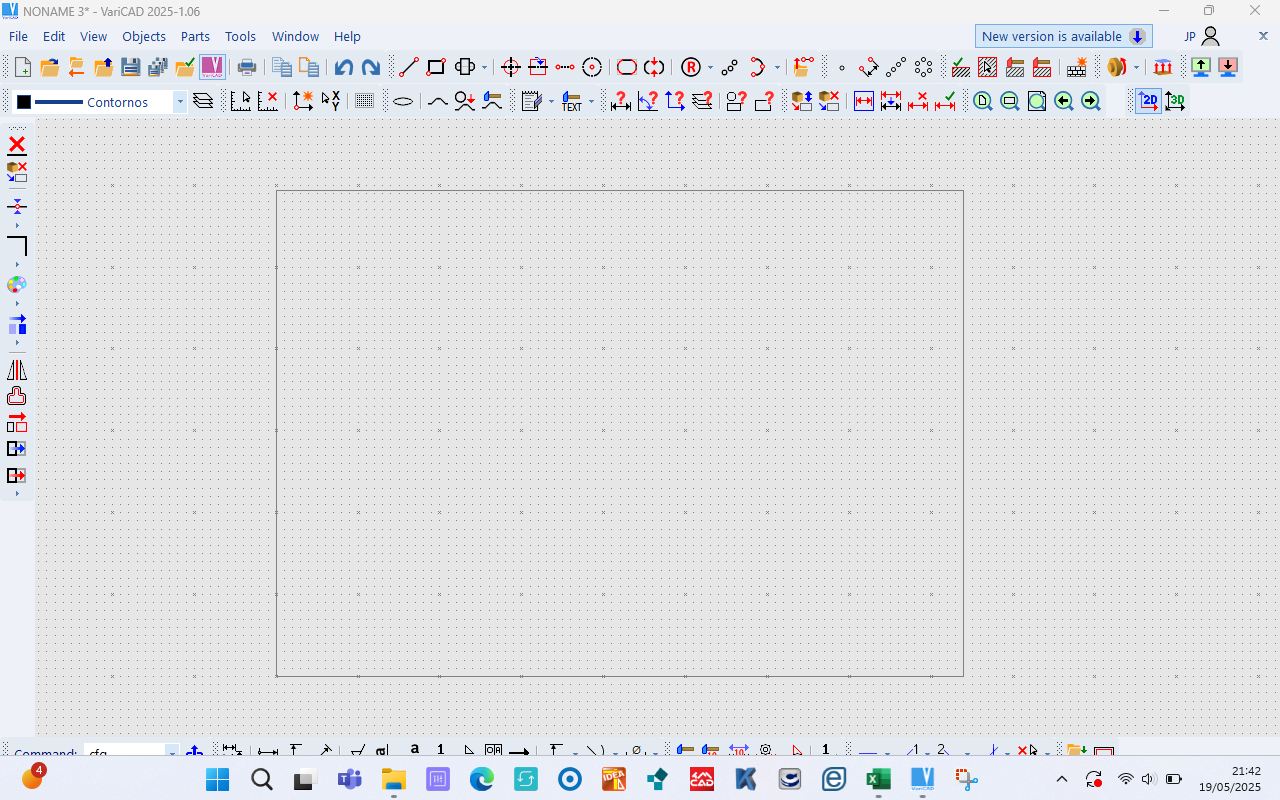Click the palette color change tool
The image size is (1280, 800).
17,285
